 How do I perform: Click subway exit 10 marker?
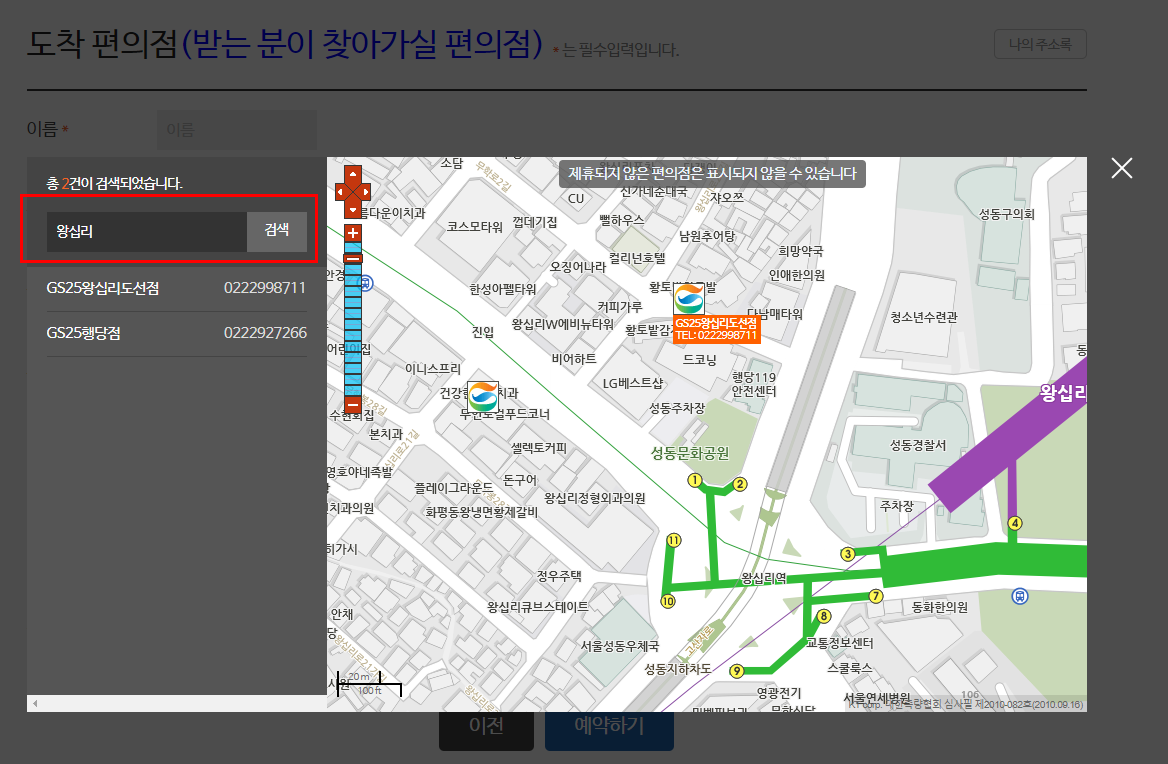click(668, 601)
